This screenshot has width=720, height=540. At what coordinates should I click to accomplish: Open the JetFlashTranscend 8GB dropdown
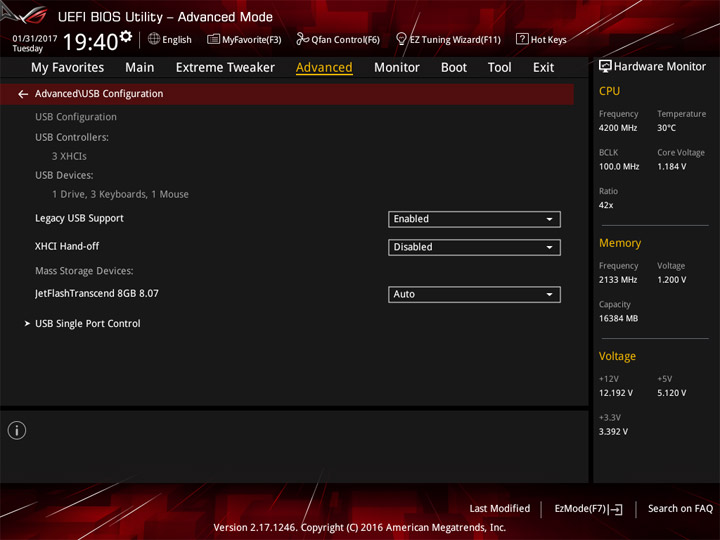[474, 294]
